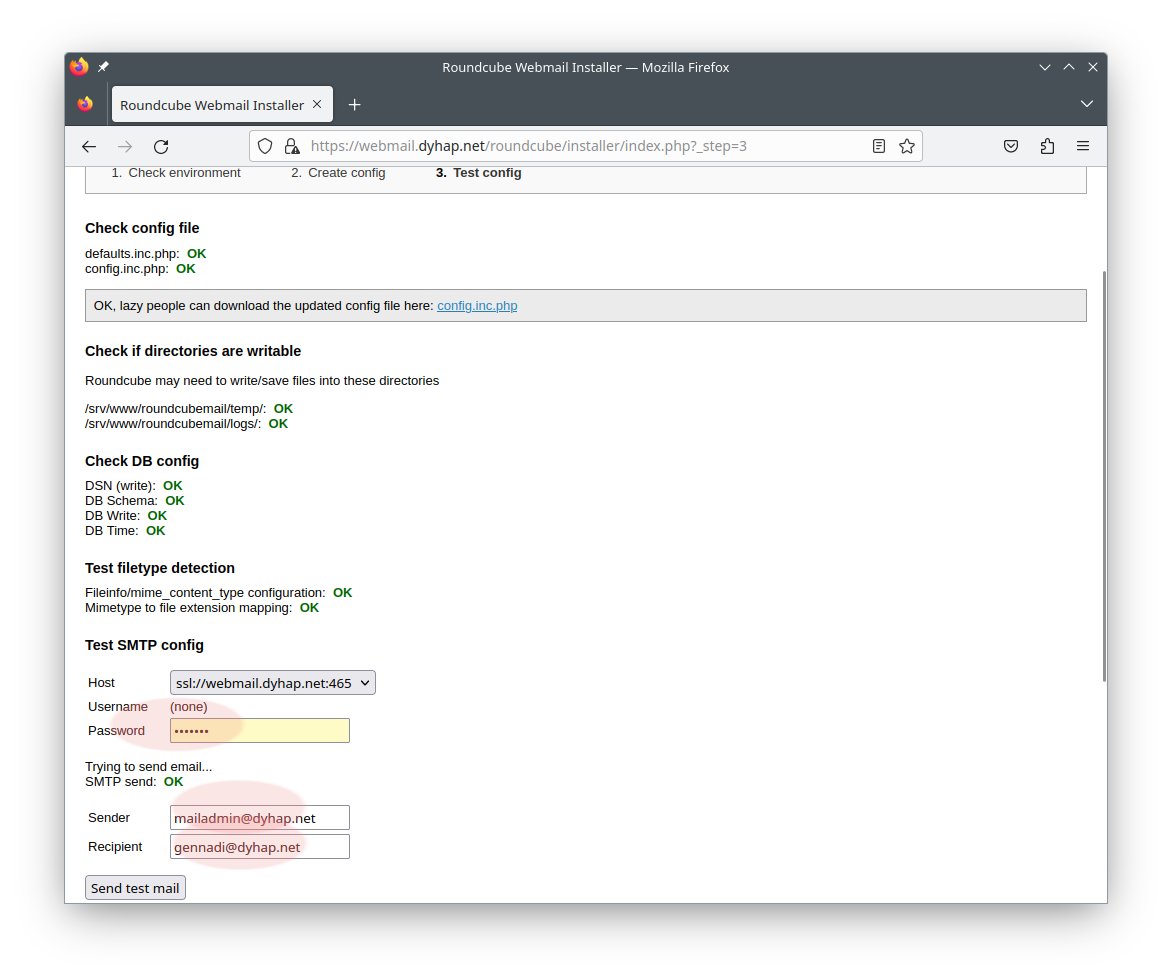Expand the SMTP Host dropdown
Screen dimensions: 1172x980
(x=272, y=683)
